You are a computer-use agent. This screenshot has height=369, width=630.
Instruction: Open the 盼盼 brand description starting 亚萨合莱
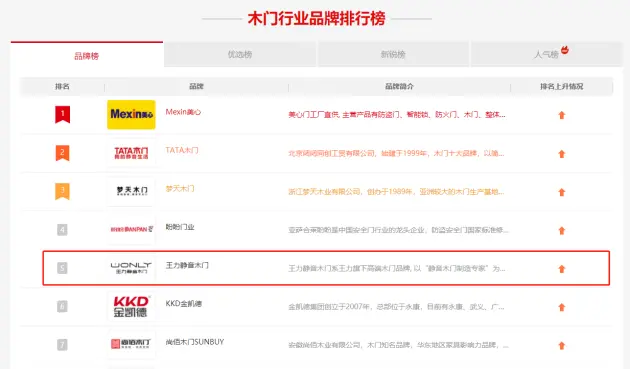(x=399, y=230)
